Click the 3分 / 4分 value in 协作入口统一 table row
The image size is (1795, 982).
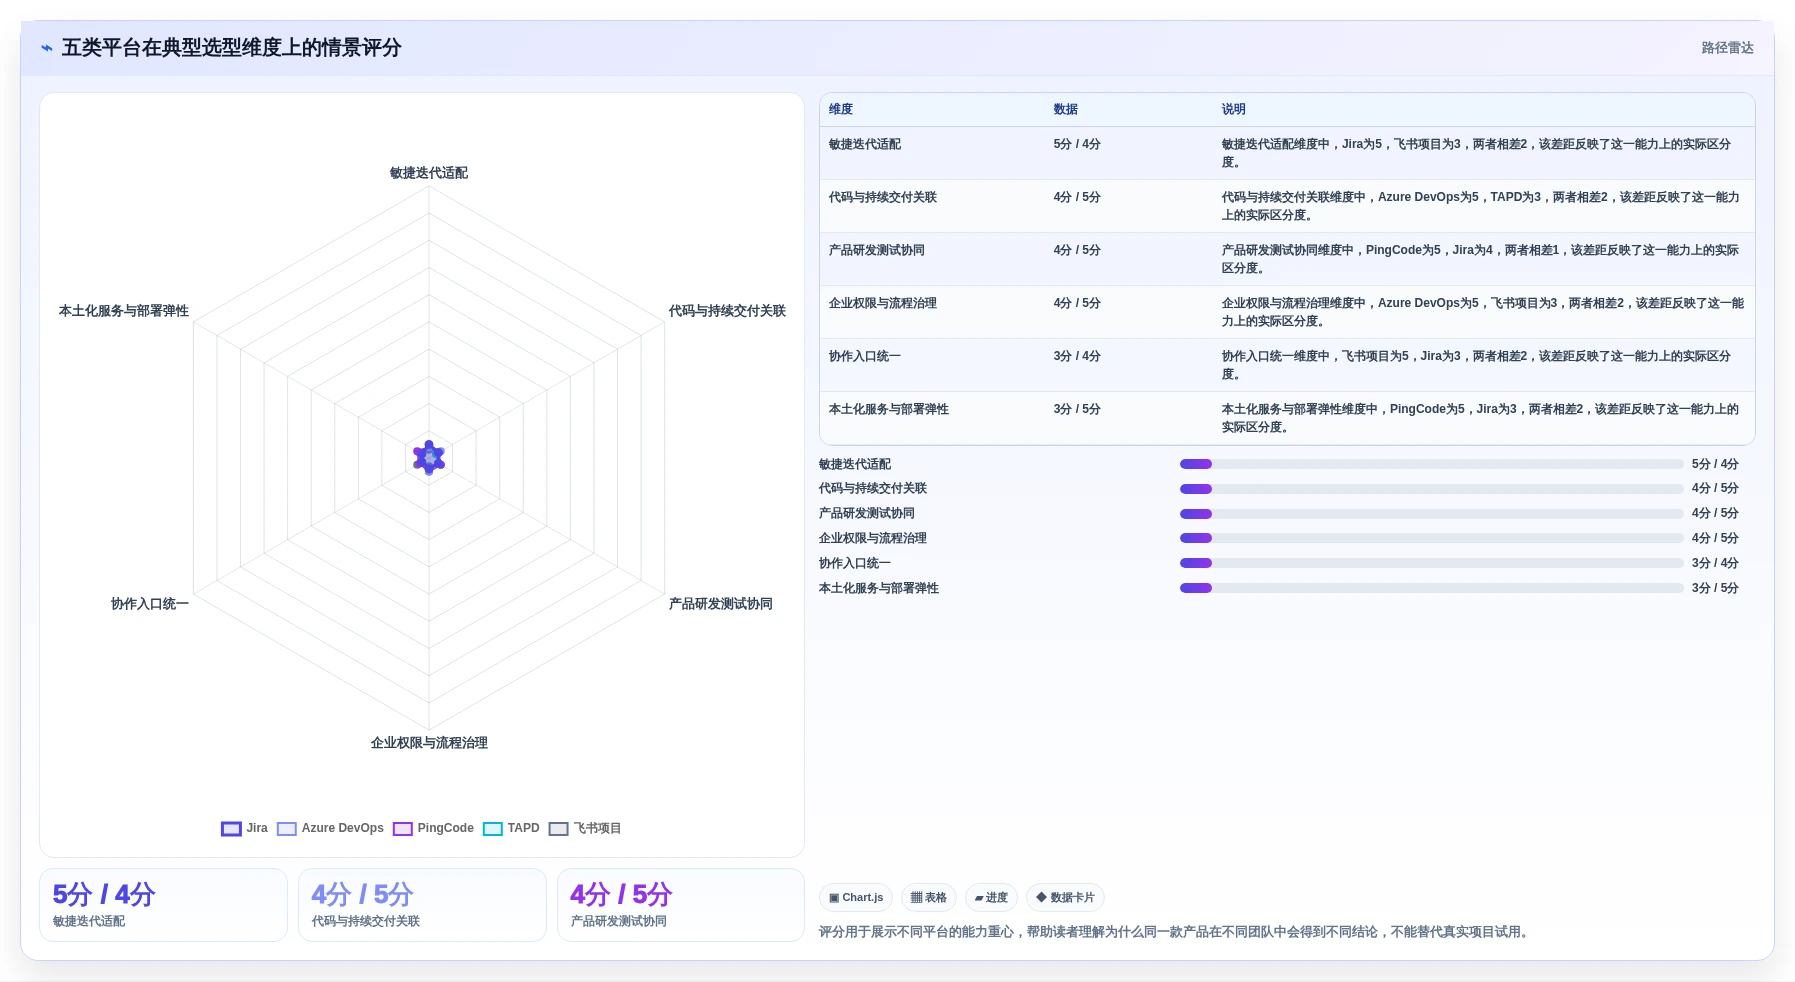(1077, 356)
